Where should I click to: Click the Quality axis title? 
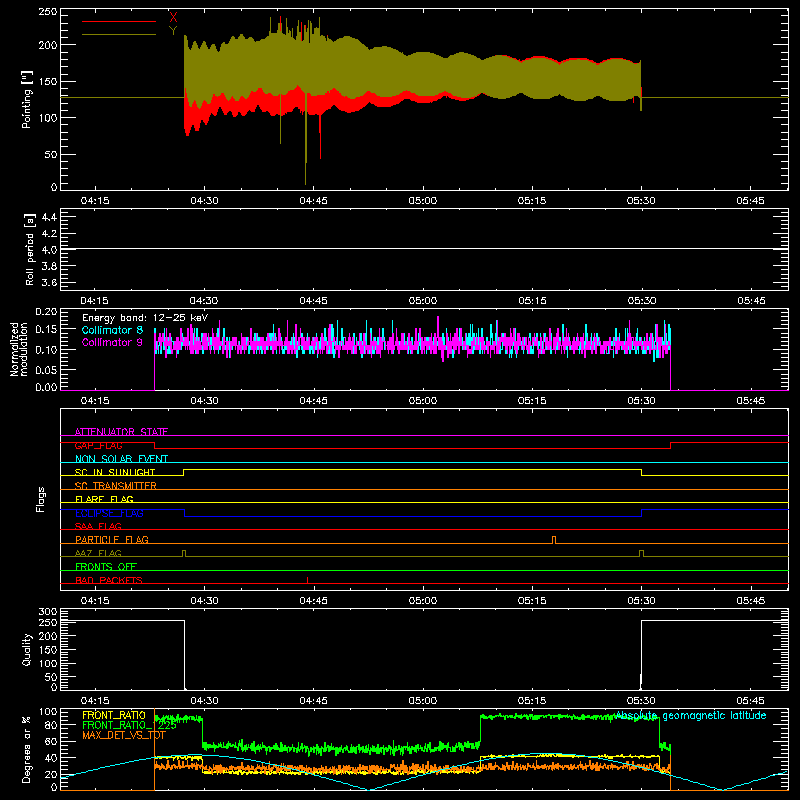[27, 649]
